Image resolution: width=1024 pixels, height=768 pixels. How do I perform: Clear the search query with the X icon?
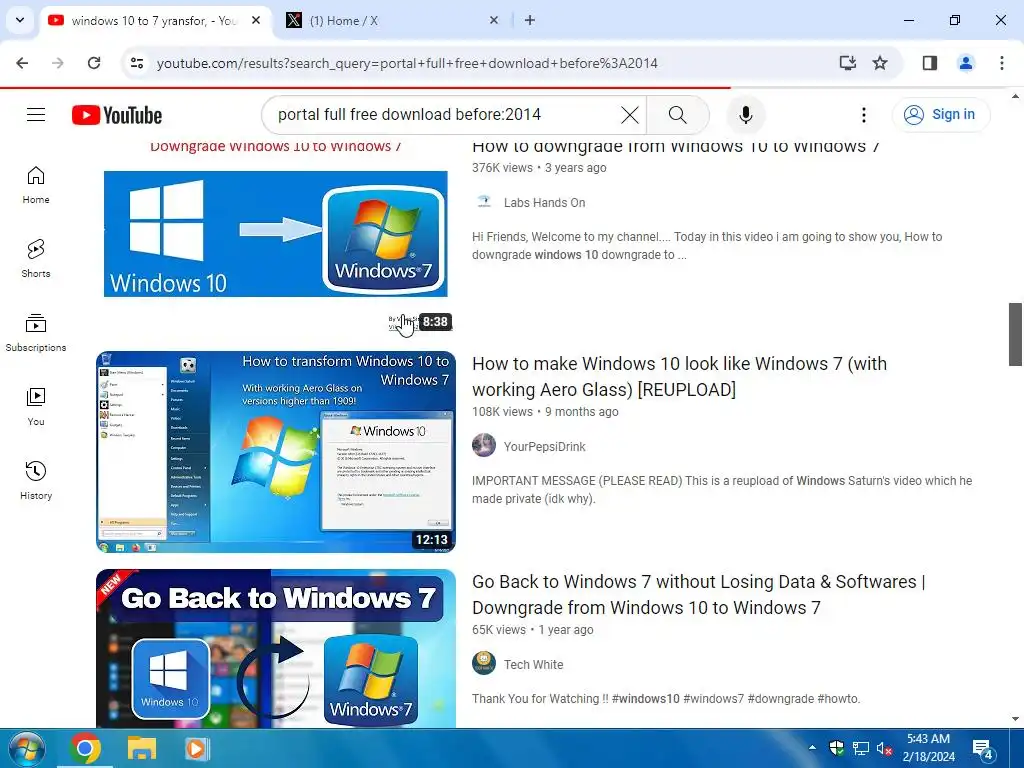[630, 115]
